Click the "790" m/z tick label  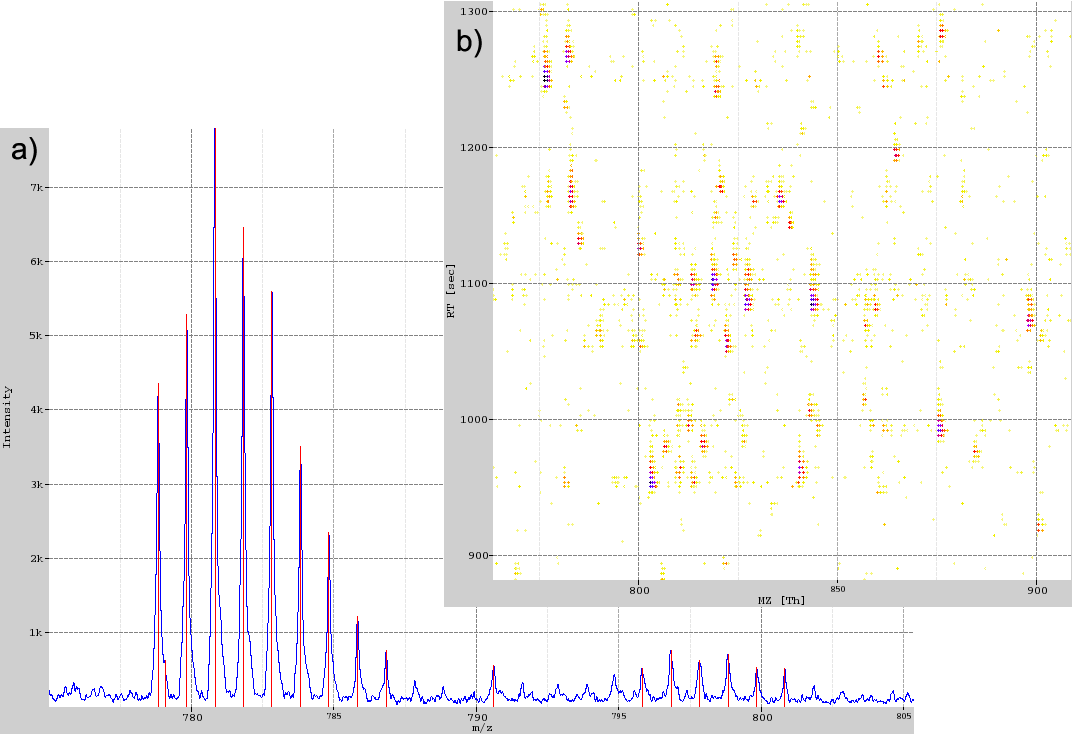pos(477,717)
